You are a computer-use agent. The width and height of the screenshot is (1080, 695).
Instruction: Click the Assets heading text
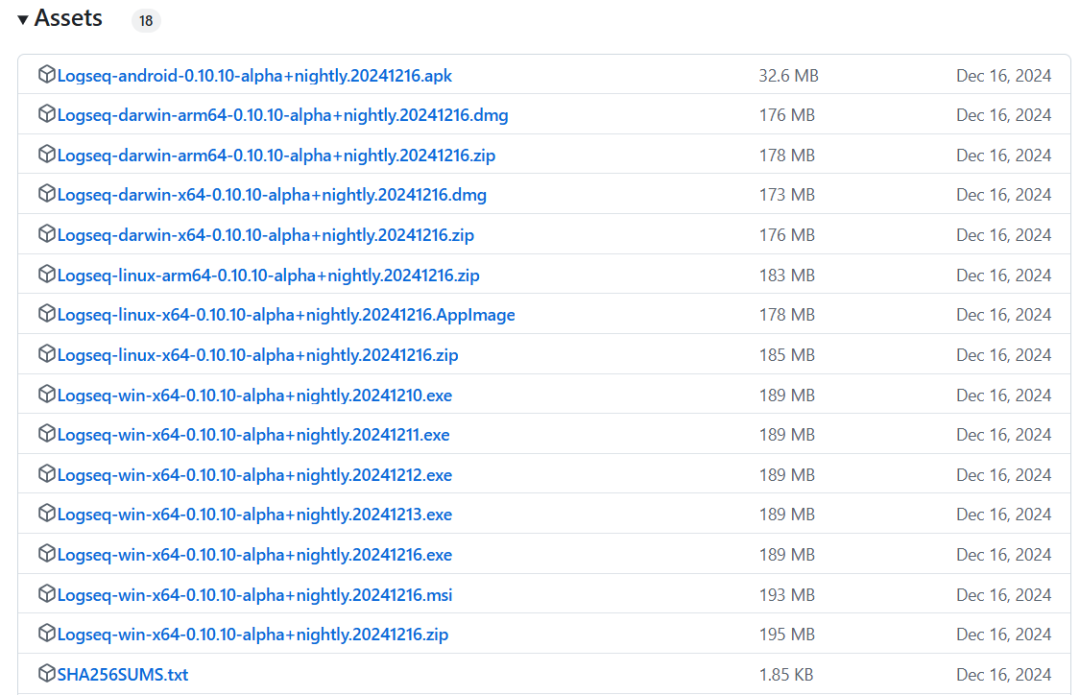click(68, 18)
